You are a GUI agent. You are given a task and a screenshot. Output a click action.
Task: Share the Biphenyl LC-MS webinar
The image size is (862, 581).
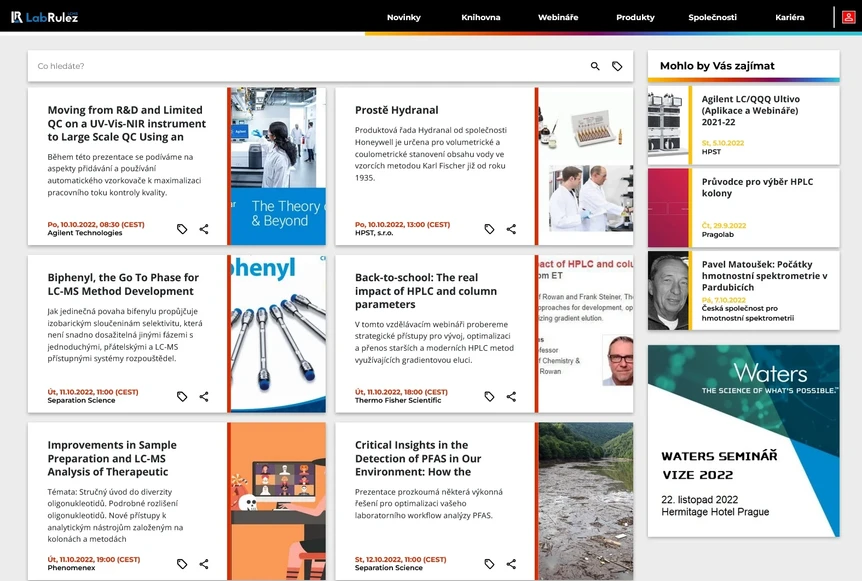point(204,396)
